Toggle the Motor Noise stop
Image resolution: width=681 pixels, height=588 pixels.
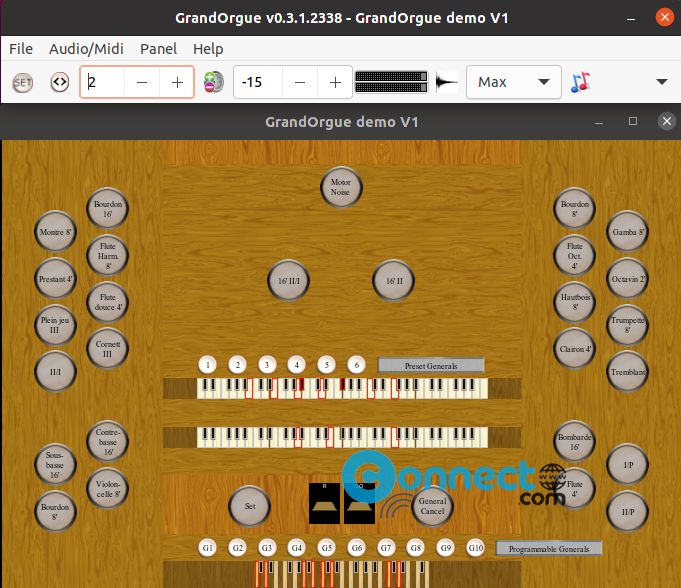tap(341, 187)
